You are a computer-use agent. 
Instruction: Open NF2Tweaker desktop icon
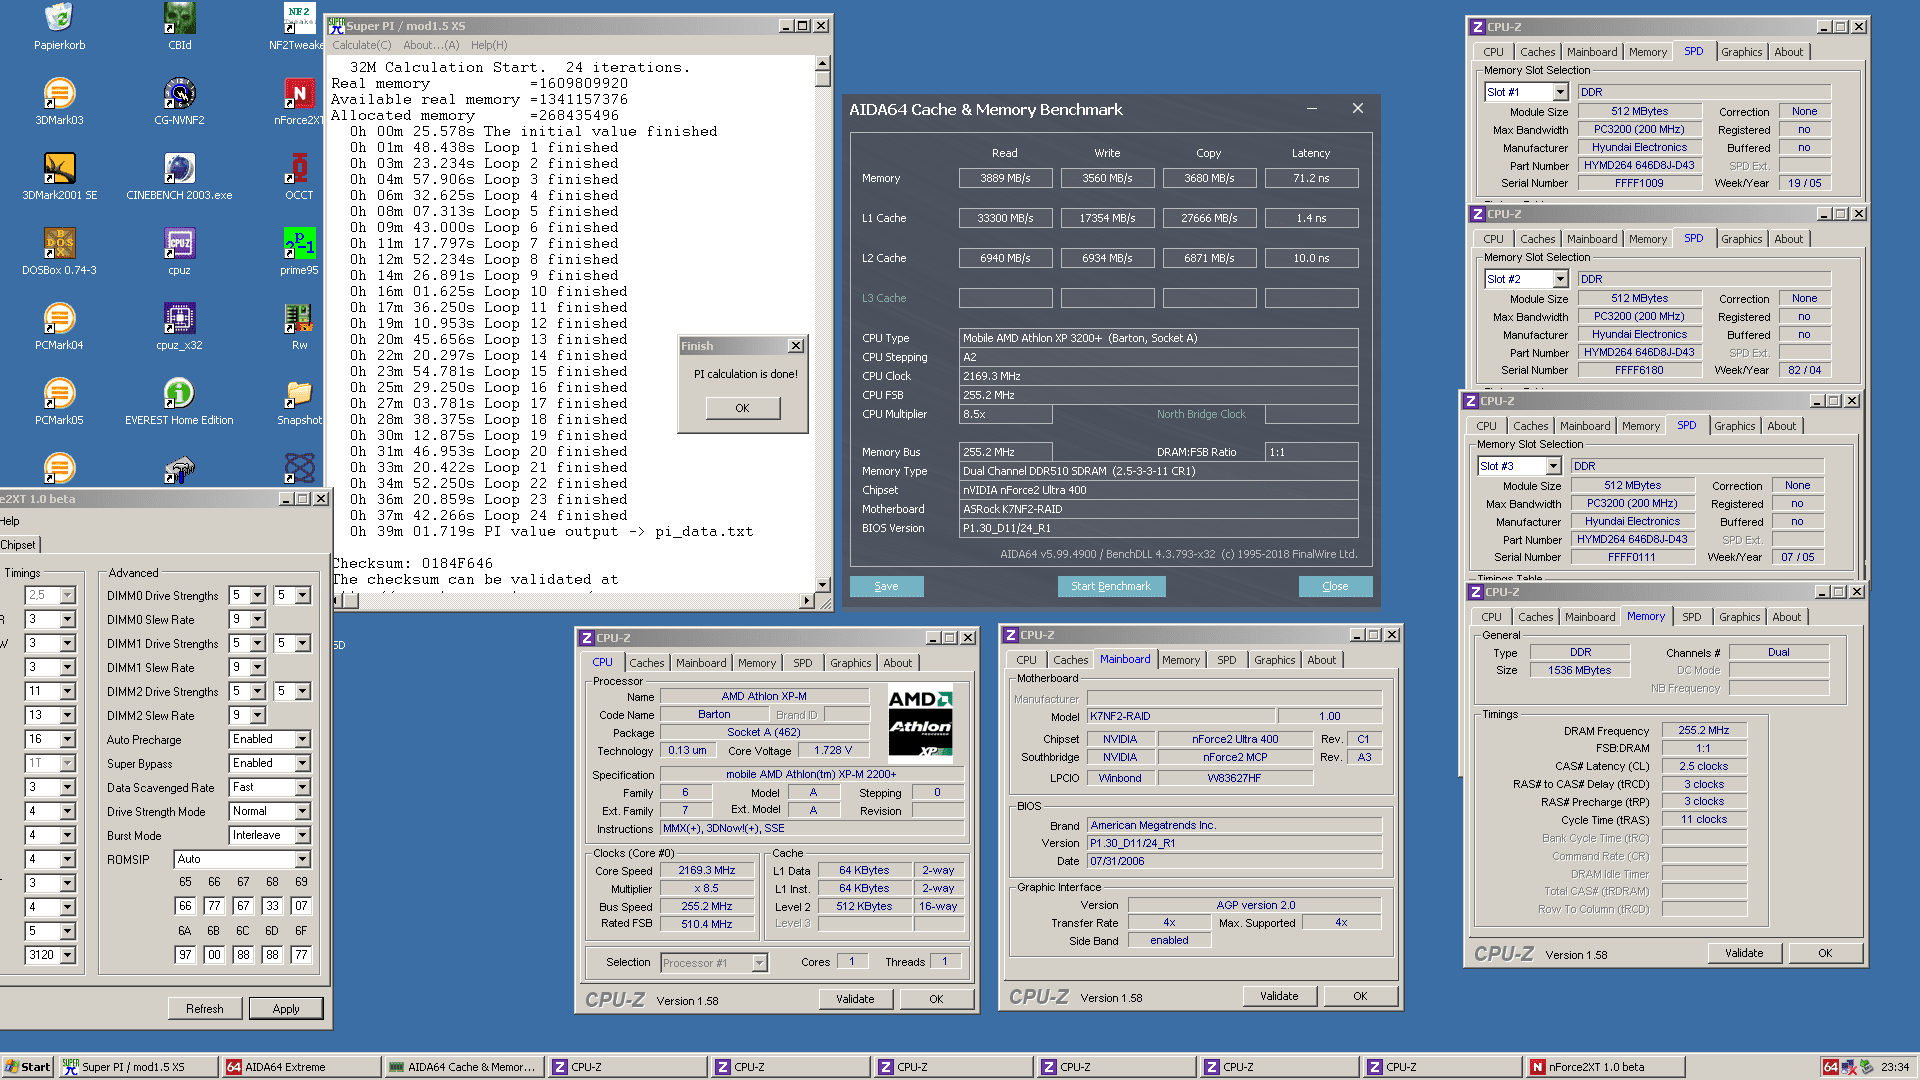point(297,27)
